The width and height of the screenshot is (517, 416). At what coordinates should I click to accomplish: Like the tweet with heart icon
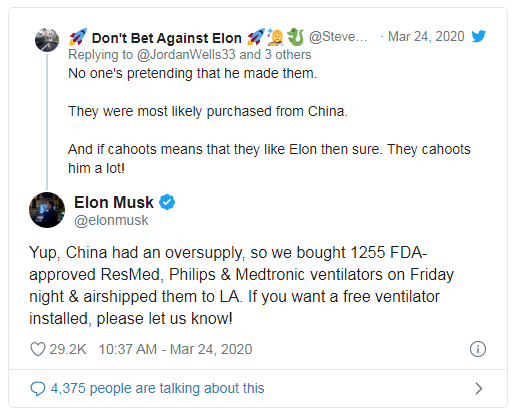point(38,349)
